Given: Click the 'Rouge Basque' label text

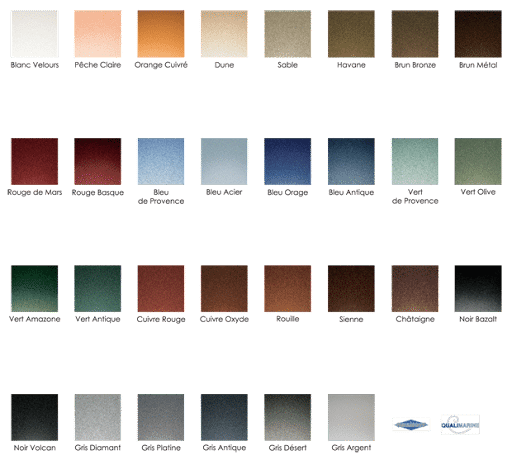Looking at the screenshot, I should 98,193.
